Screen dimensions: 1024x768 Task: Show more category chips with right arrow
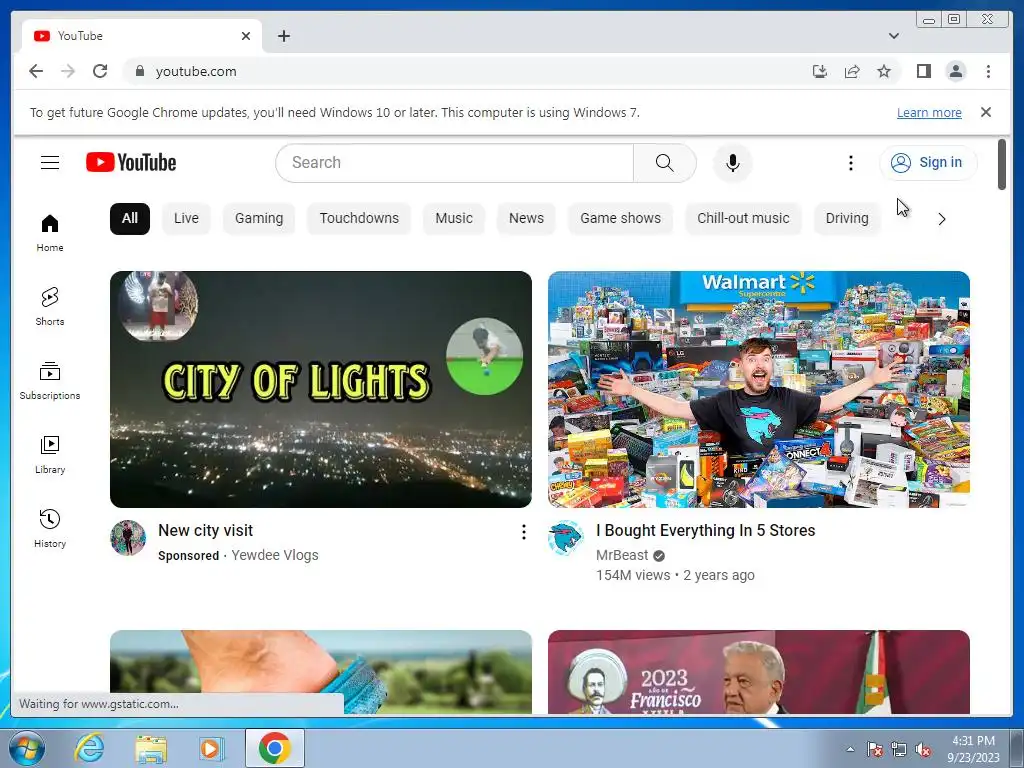point(941,219)
